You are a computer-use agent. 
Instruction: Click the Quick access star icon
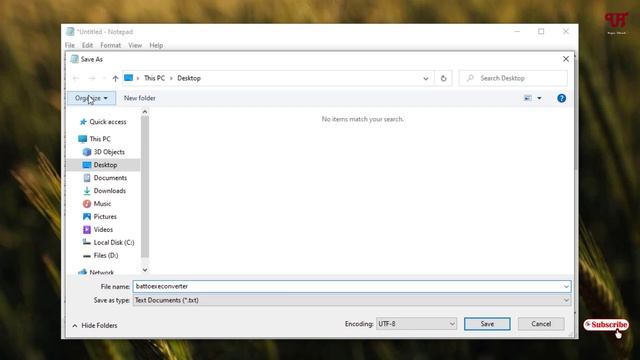[x=83, y=122]
